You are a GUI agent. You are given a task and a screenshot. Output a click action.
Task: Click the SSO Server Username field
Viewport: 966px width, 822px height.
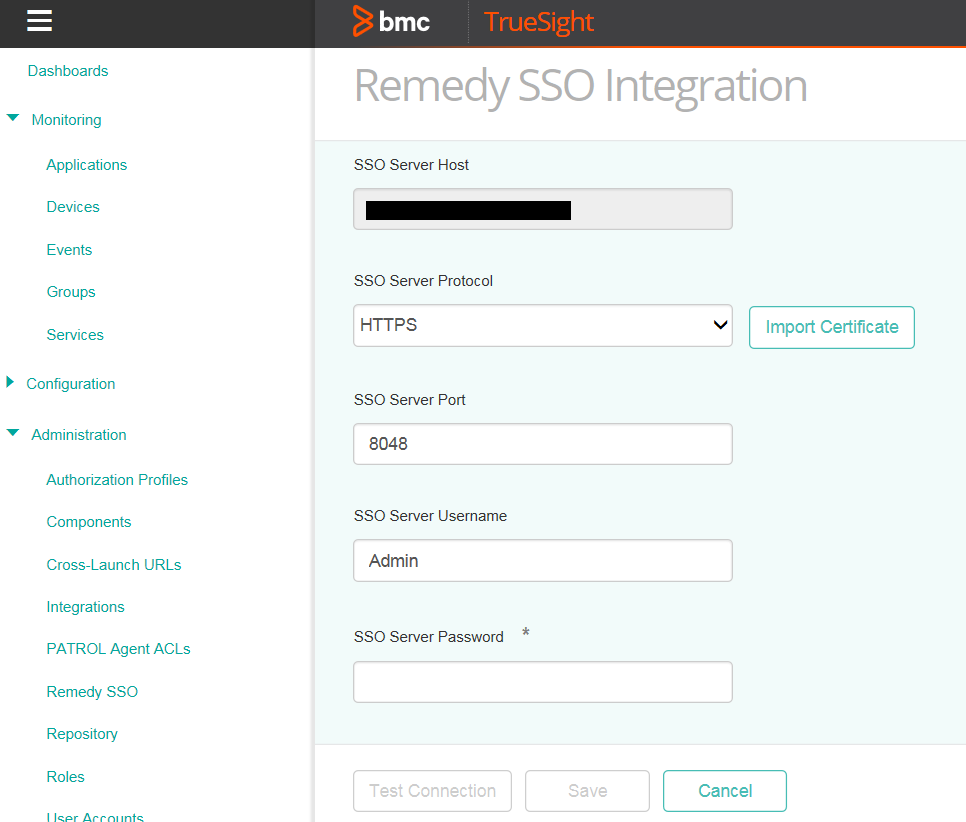click(x=542, y=561)
